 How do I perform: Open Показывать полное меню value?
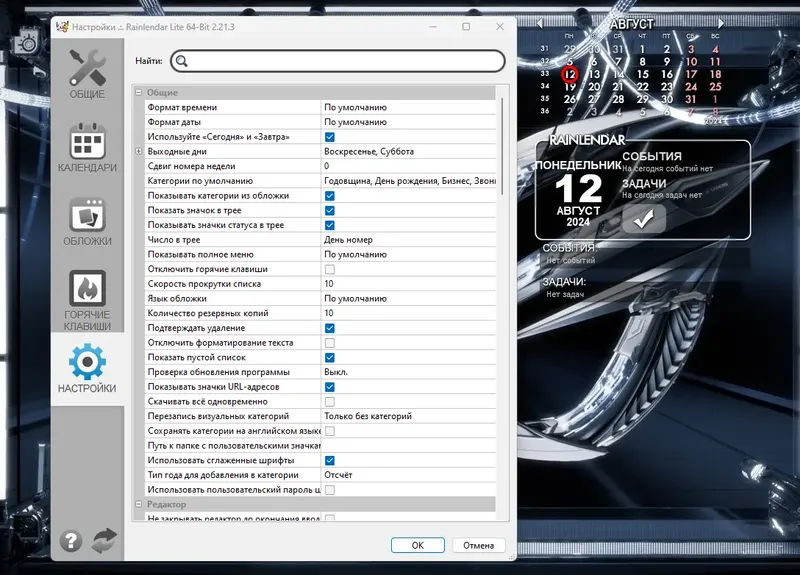tap(409, 254)
